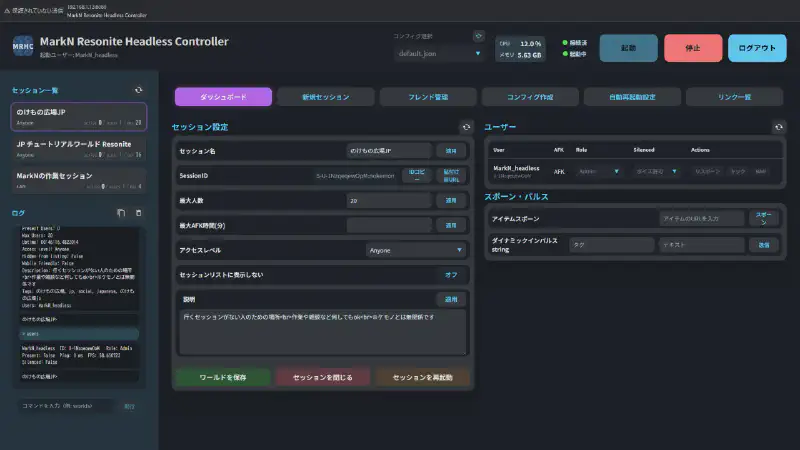Apply the セッション名 change
The width and height of the screenshot is (800, 450).
pos(451,151)
